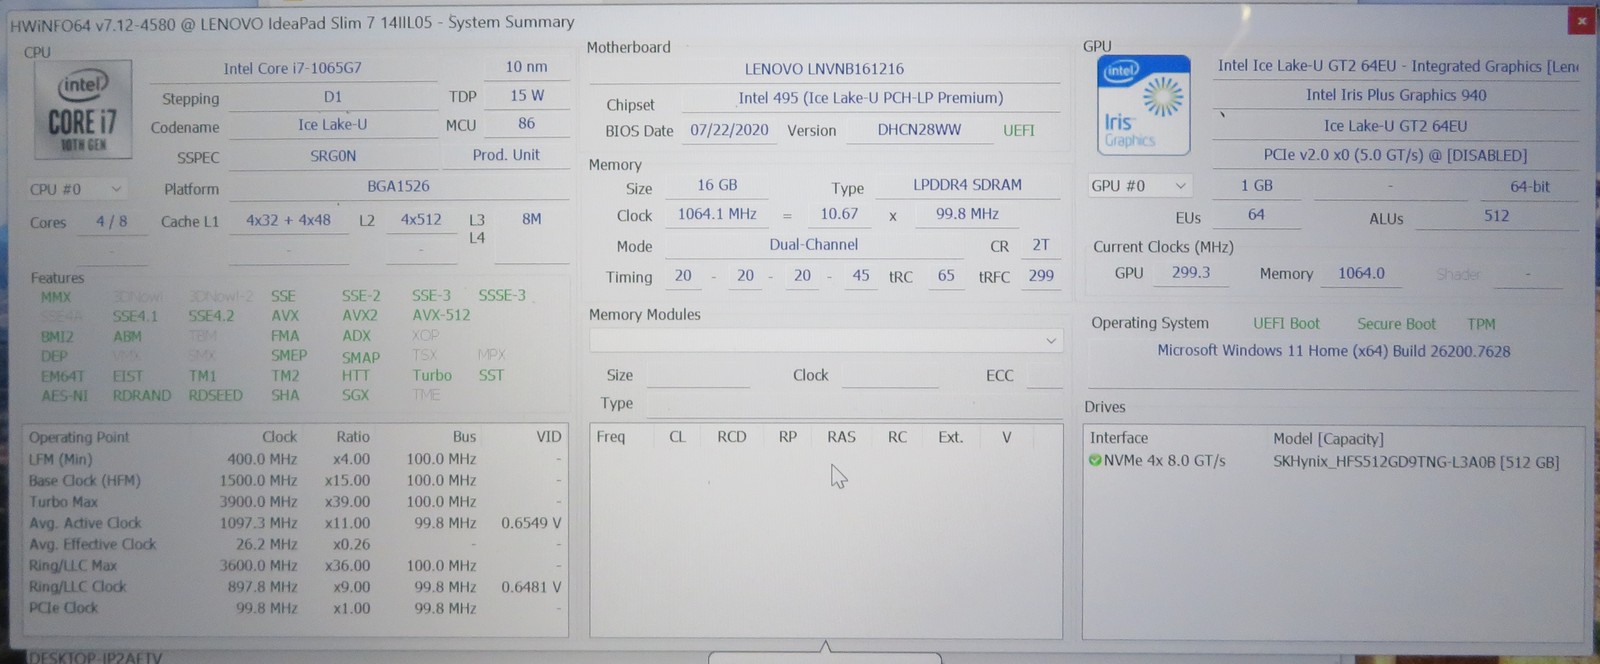Open the GPU #0 selector dropdown

tap(1140, 186)
